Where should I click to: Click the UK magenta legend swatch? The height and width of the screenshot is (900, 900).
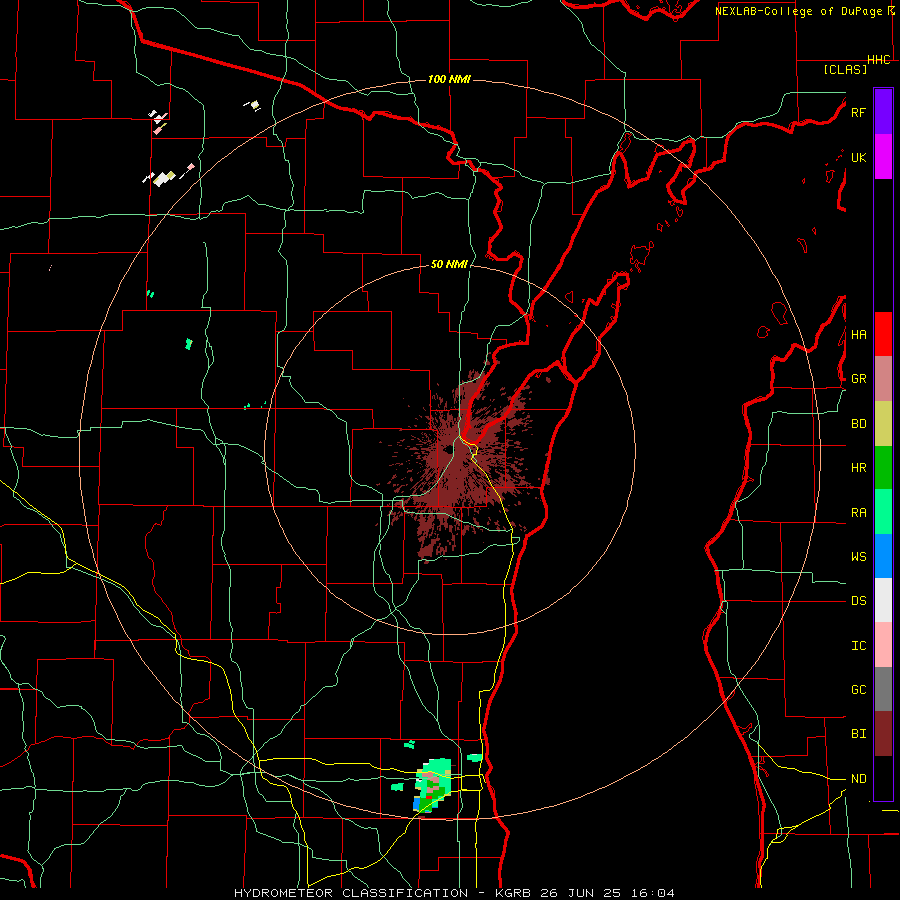coord(883,157)
